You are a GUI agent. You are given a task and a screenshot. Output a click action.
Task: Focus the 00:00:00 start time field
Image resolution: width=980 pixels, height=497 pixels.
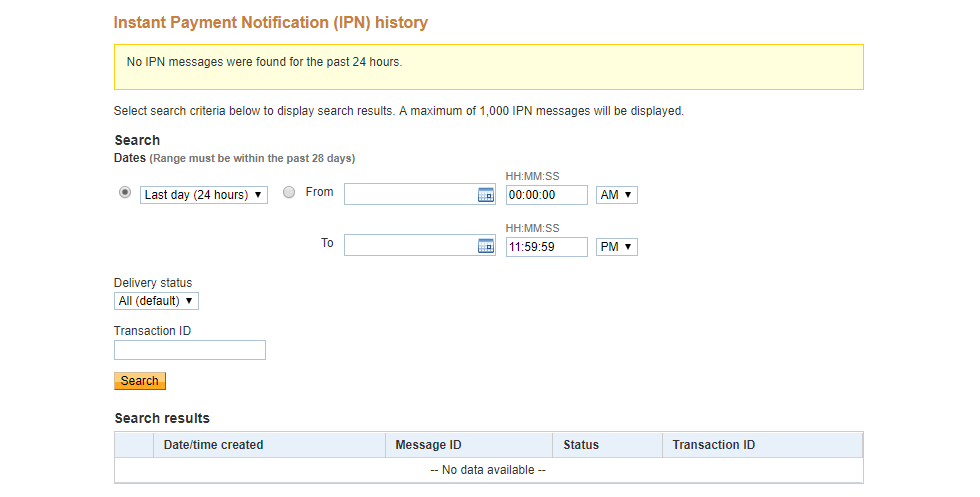click(x=546, y=195)
